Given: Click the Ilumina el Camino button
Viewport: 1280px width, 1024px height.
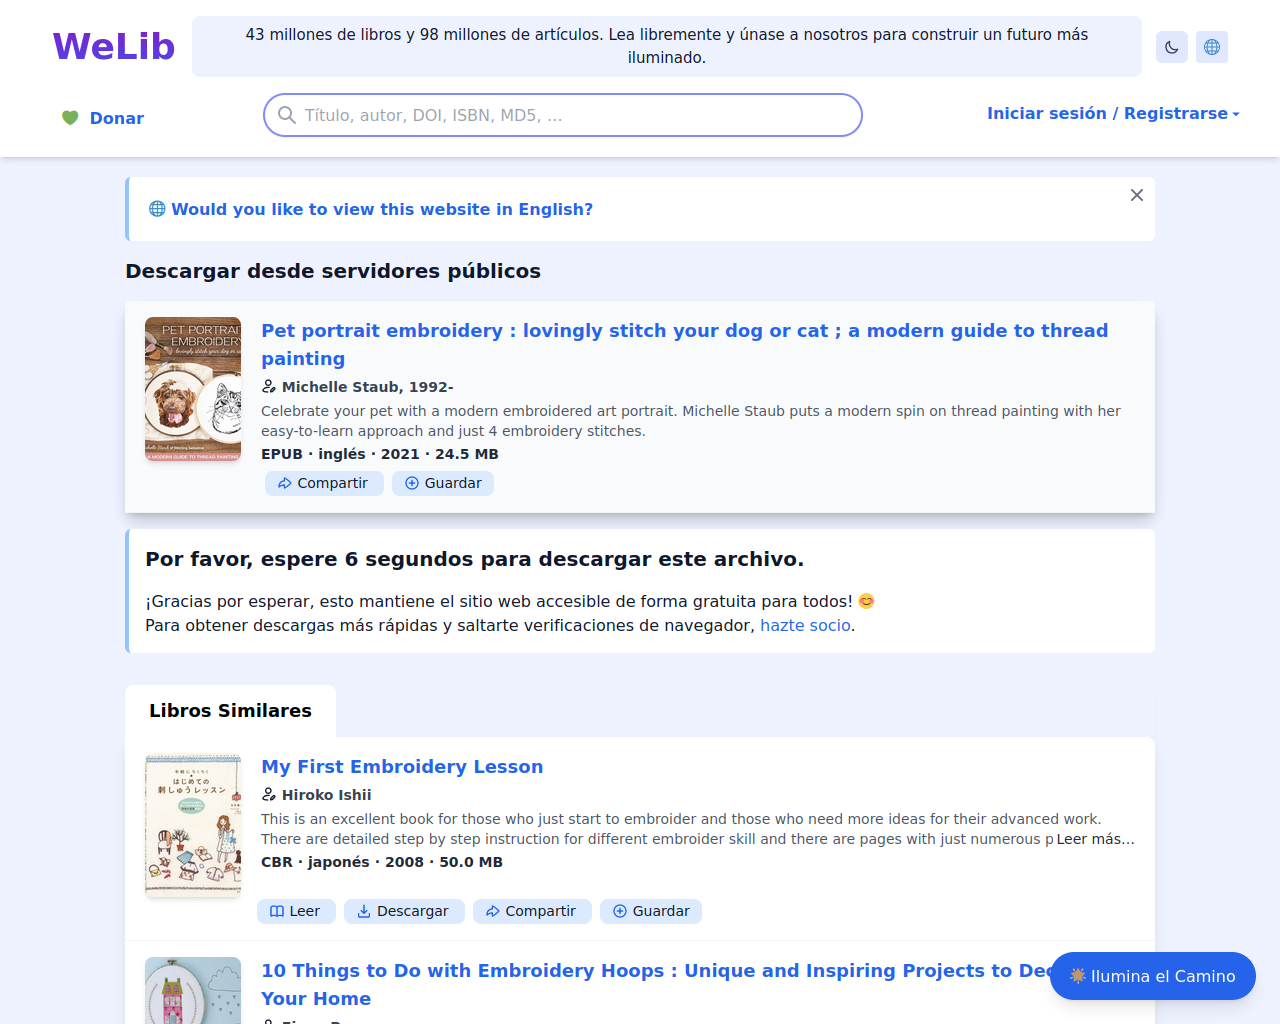Looking at the screenshot, I should [1153, 976].
